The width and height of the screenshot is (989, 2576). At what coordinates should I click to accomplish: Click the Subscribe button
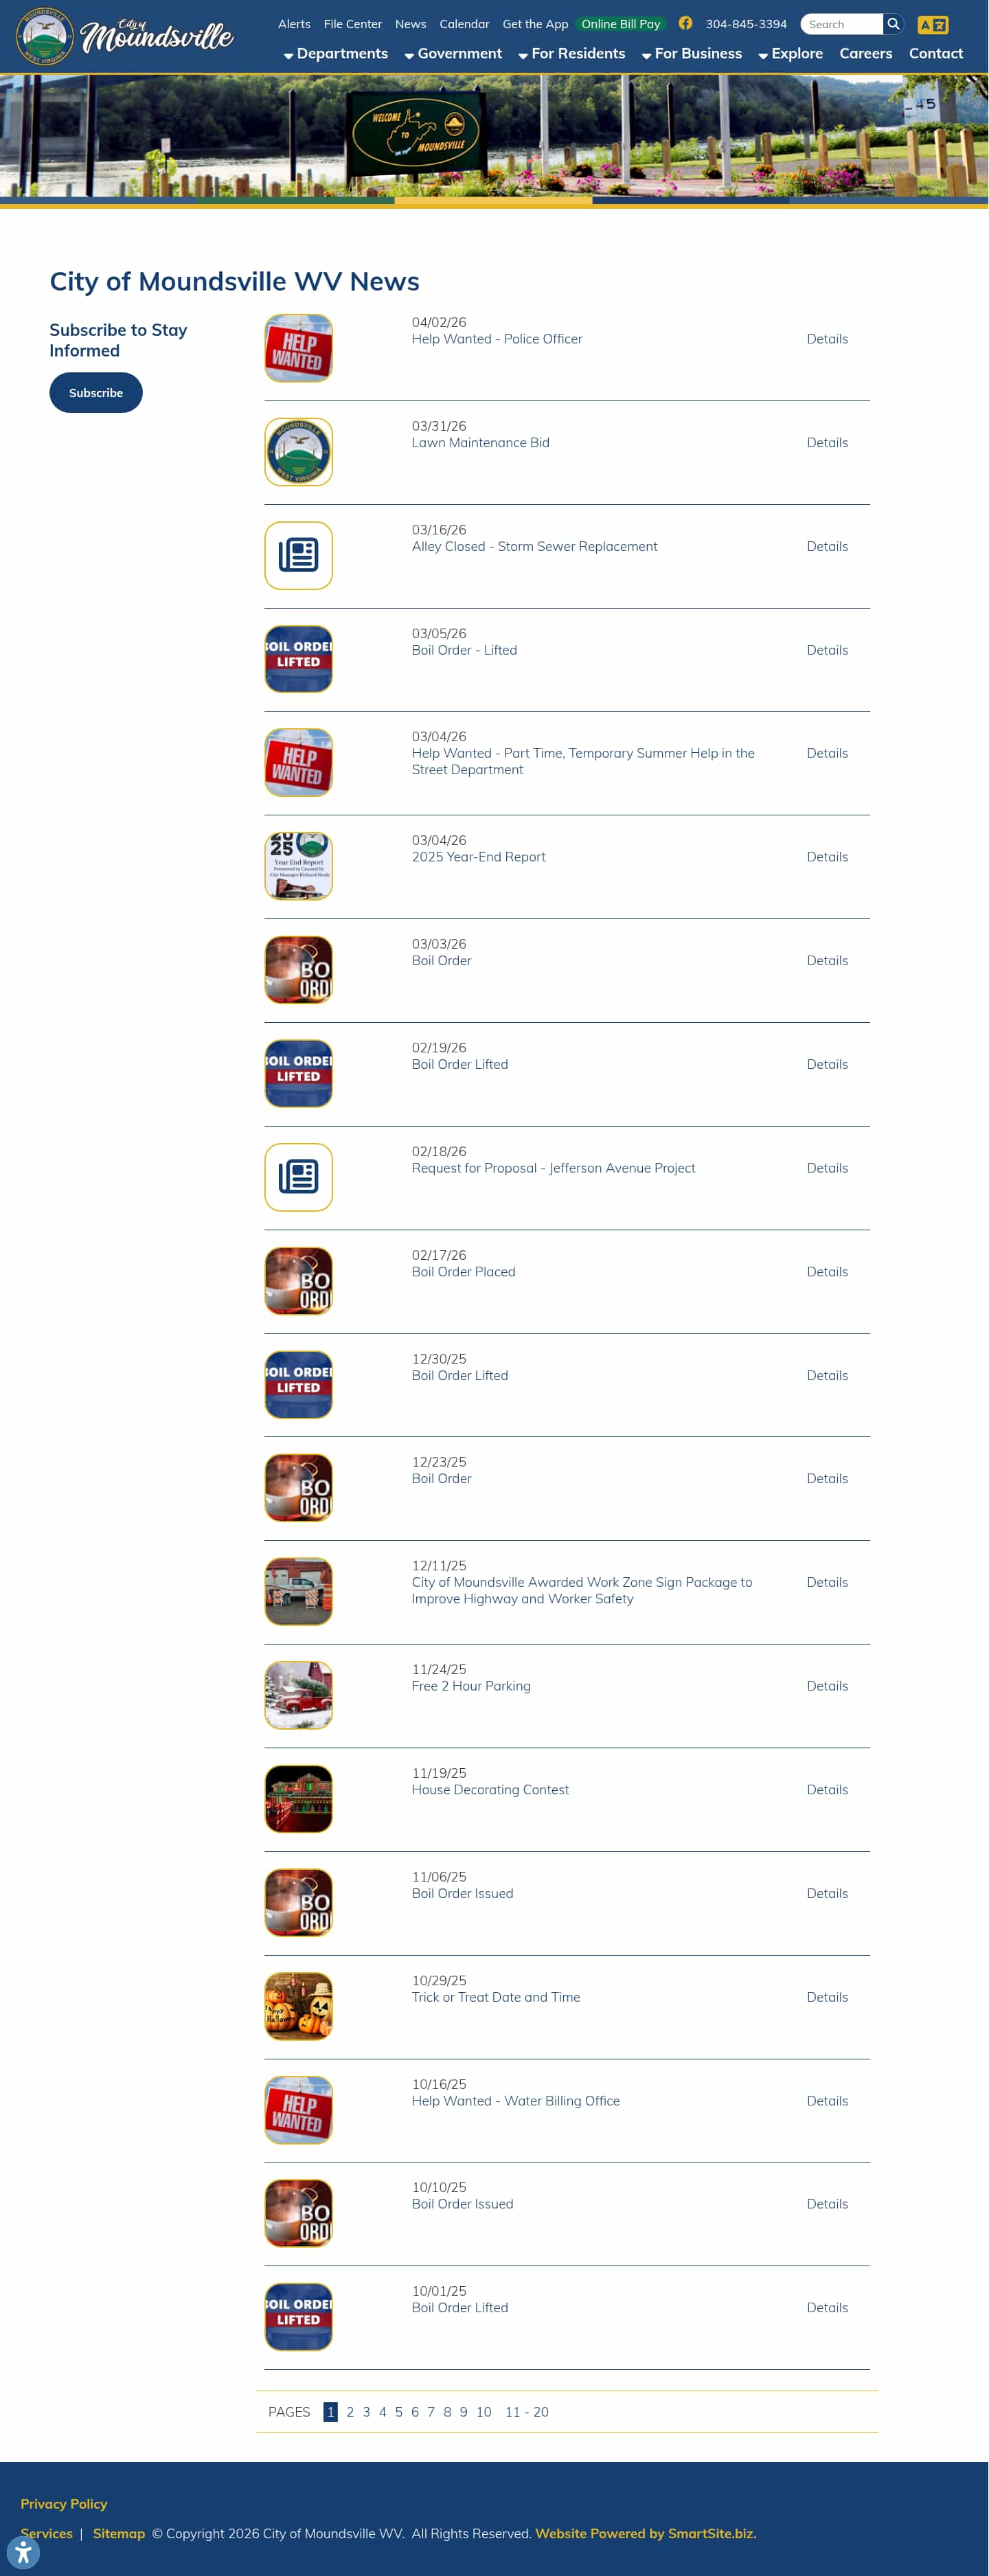pos(96,393)
